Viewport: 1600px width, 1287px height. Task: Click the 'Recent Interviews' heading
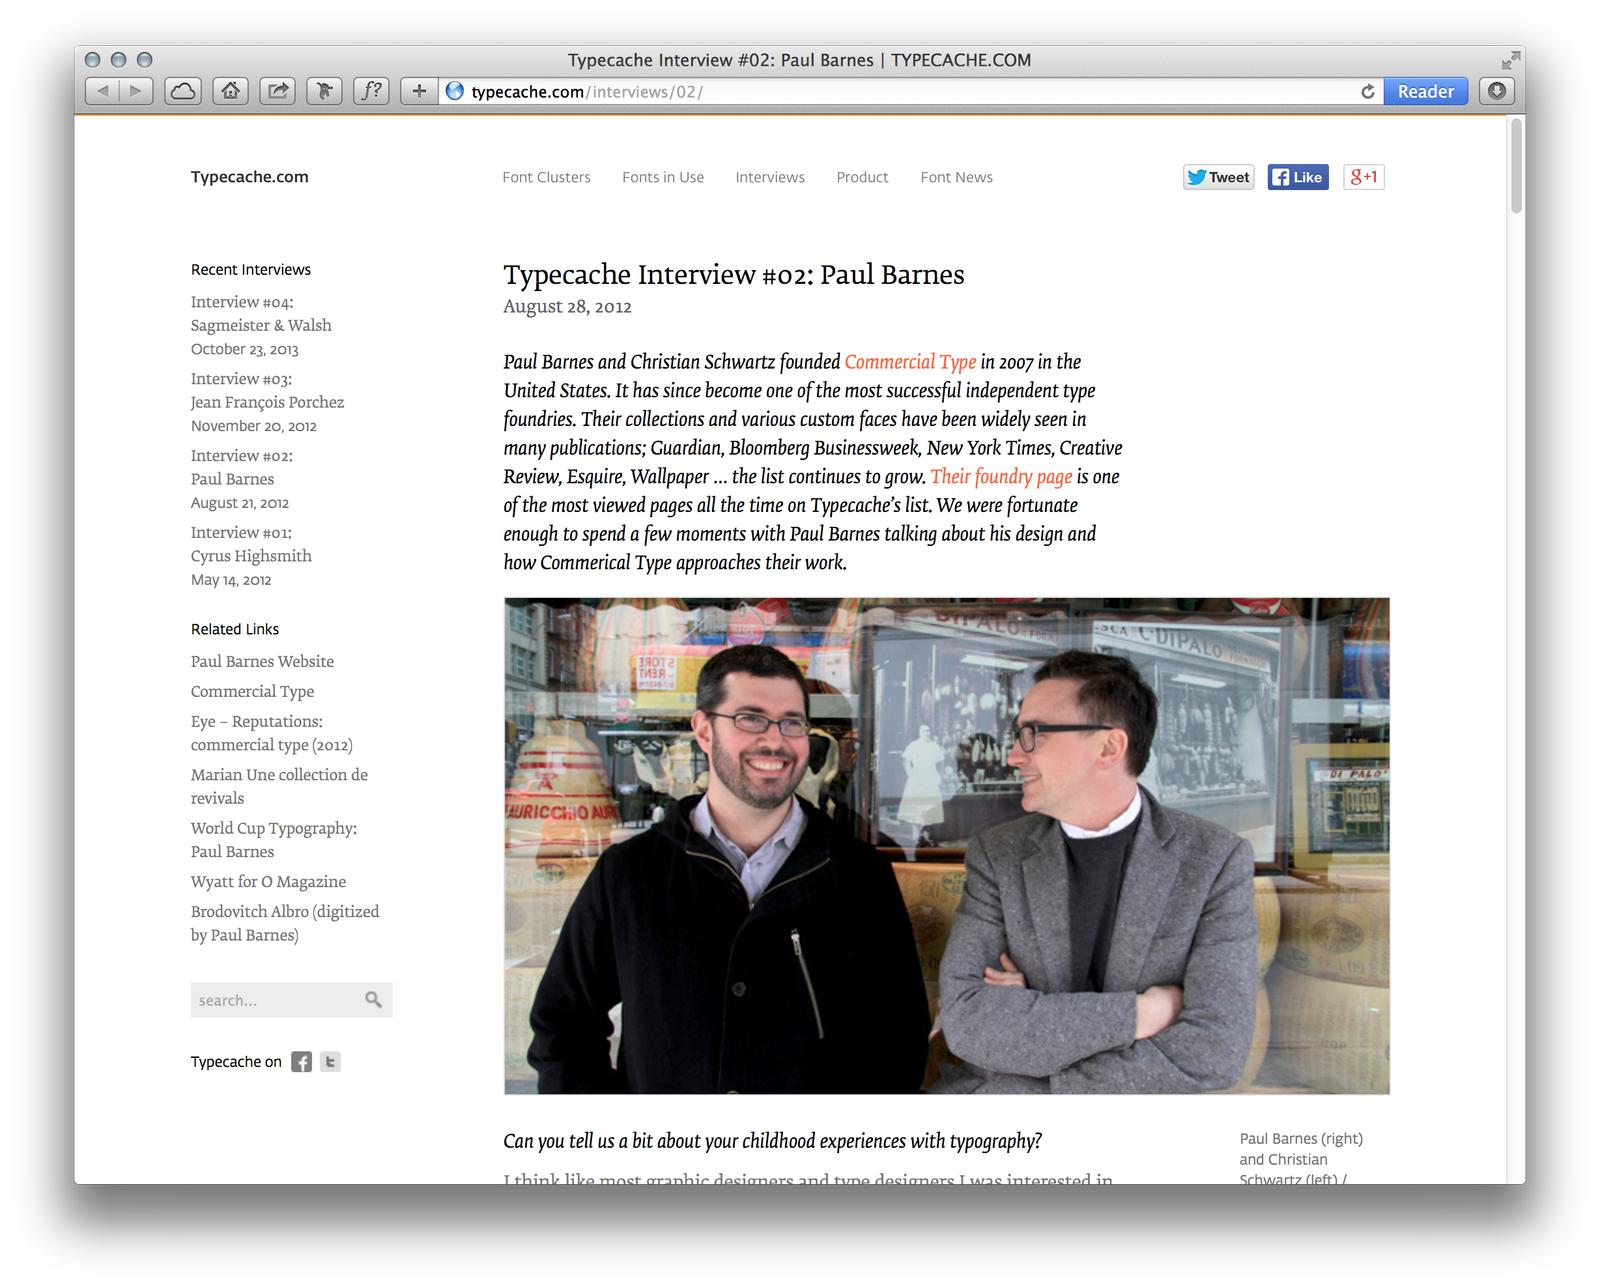point(251,270)
